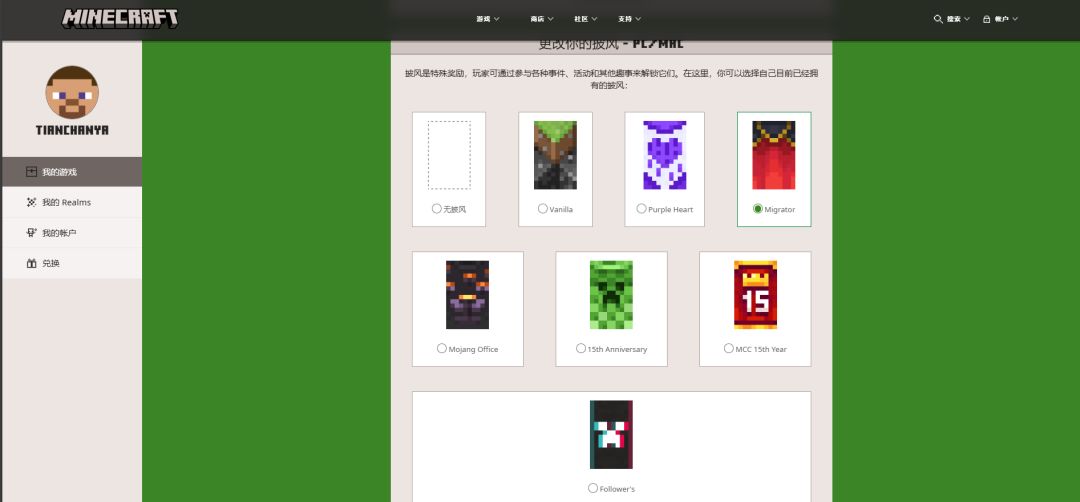Go to 我的 Realms page
The height and width of the screenshot is (502, 1080).
click(72, 202)
